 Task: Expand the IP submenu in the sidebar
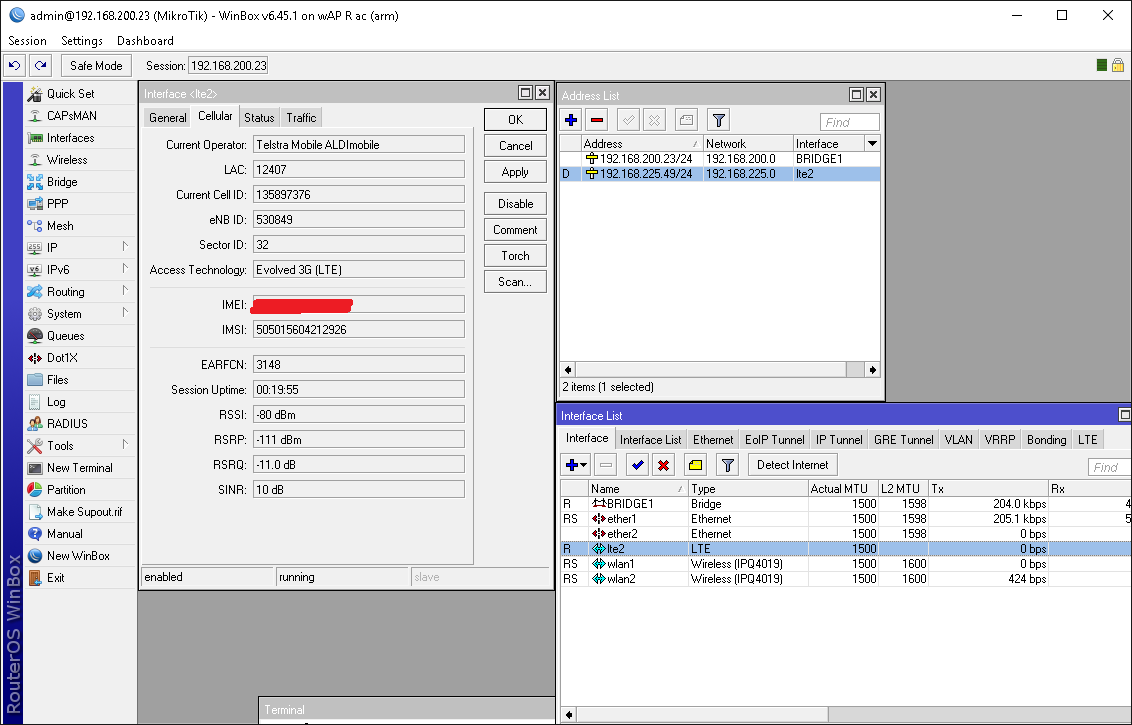[125, 247]
